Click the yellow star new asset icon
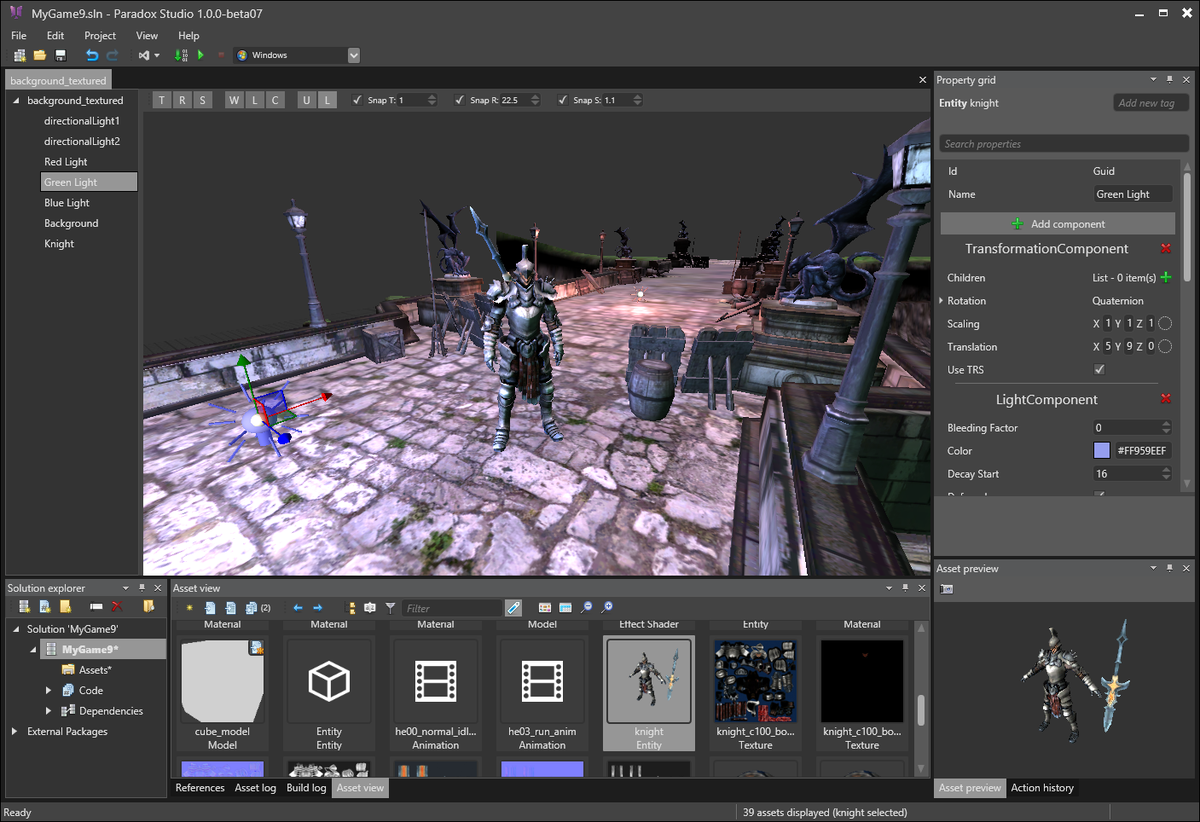 (x=189, y=607)
